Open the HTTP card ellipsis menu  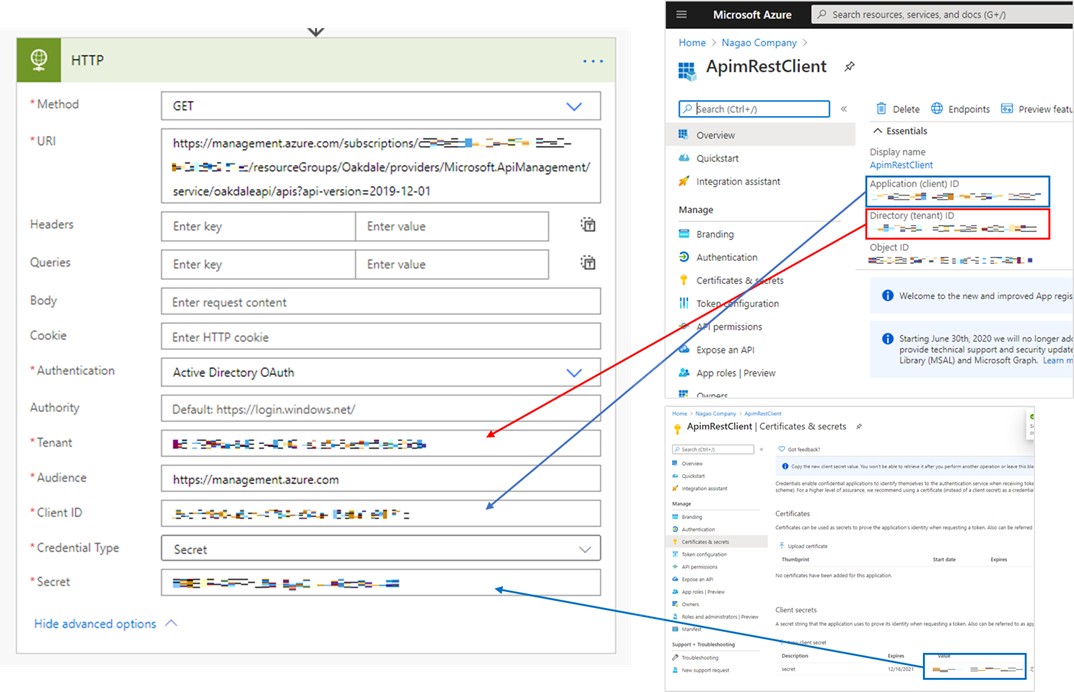[x=592, y=60]
